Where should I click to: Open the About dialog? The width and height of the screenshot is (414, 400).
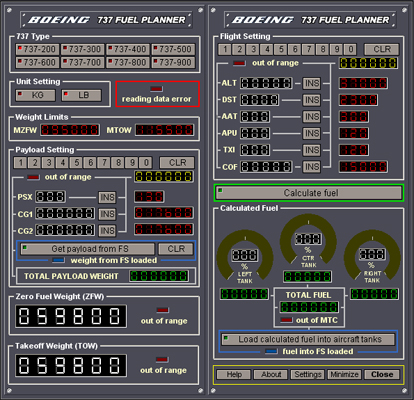pos(271,375)
